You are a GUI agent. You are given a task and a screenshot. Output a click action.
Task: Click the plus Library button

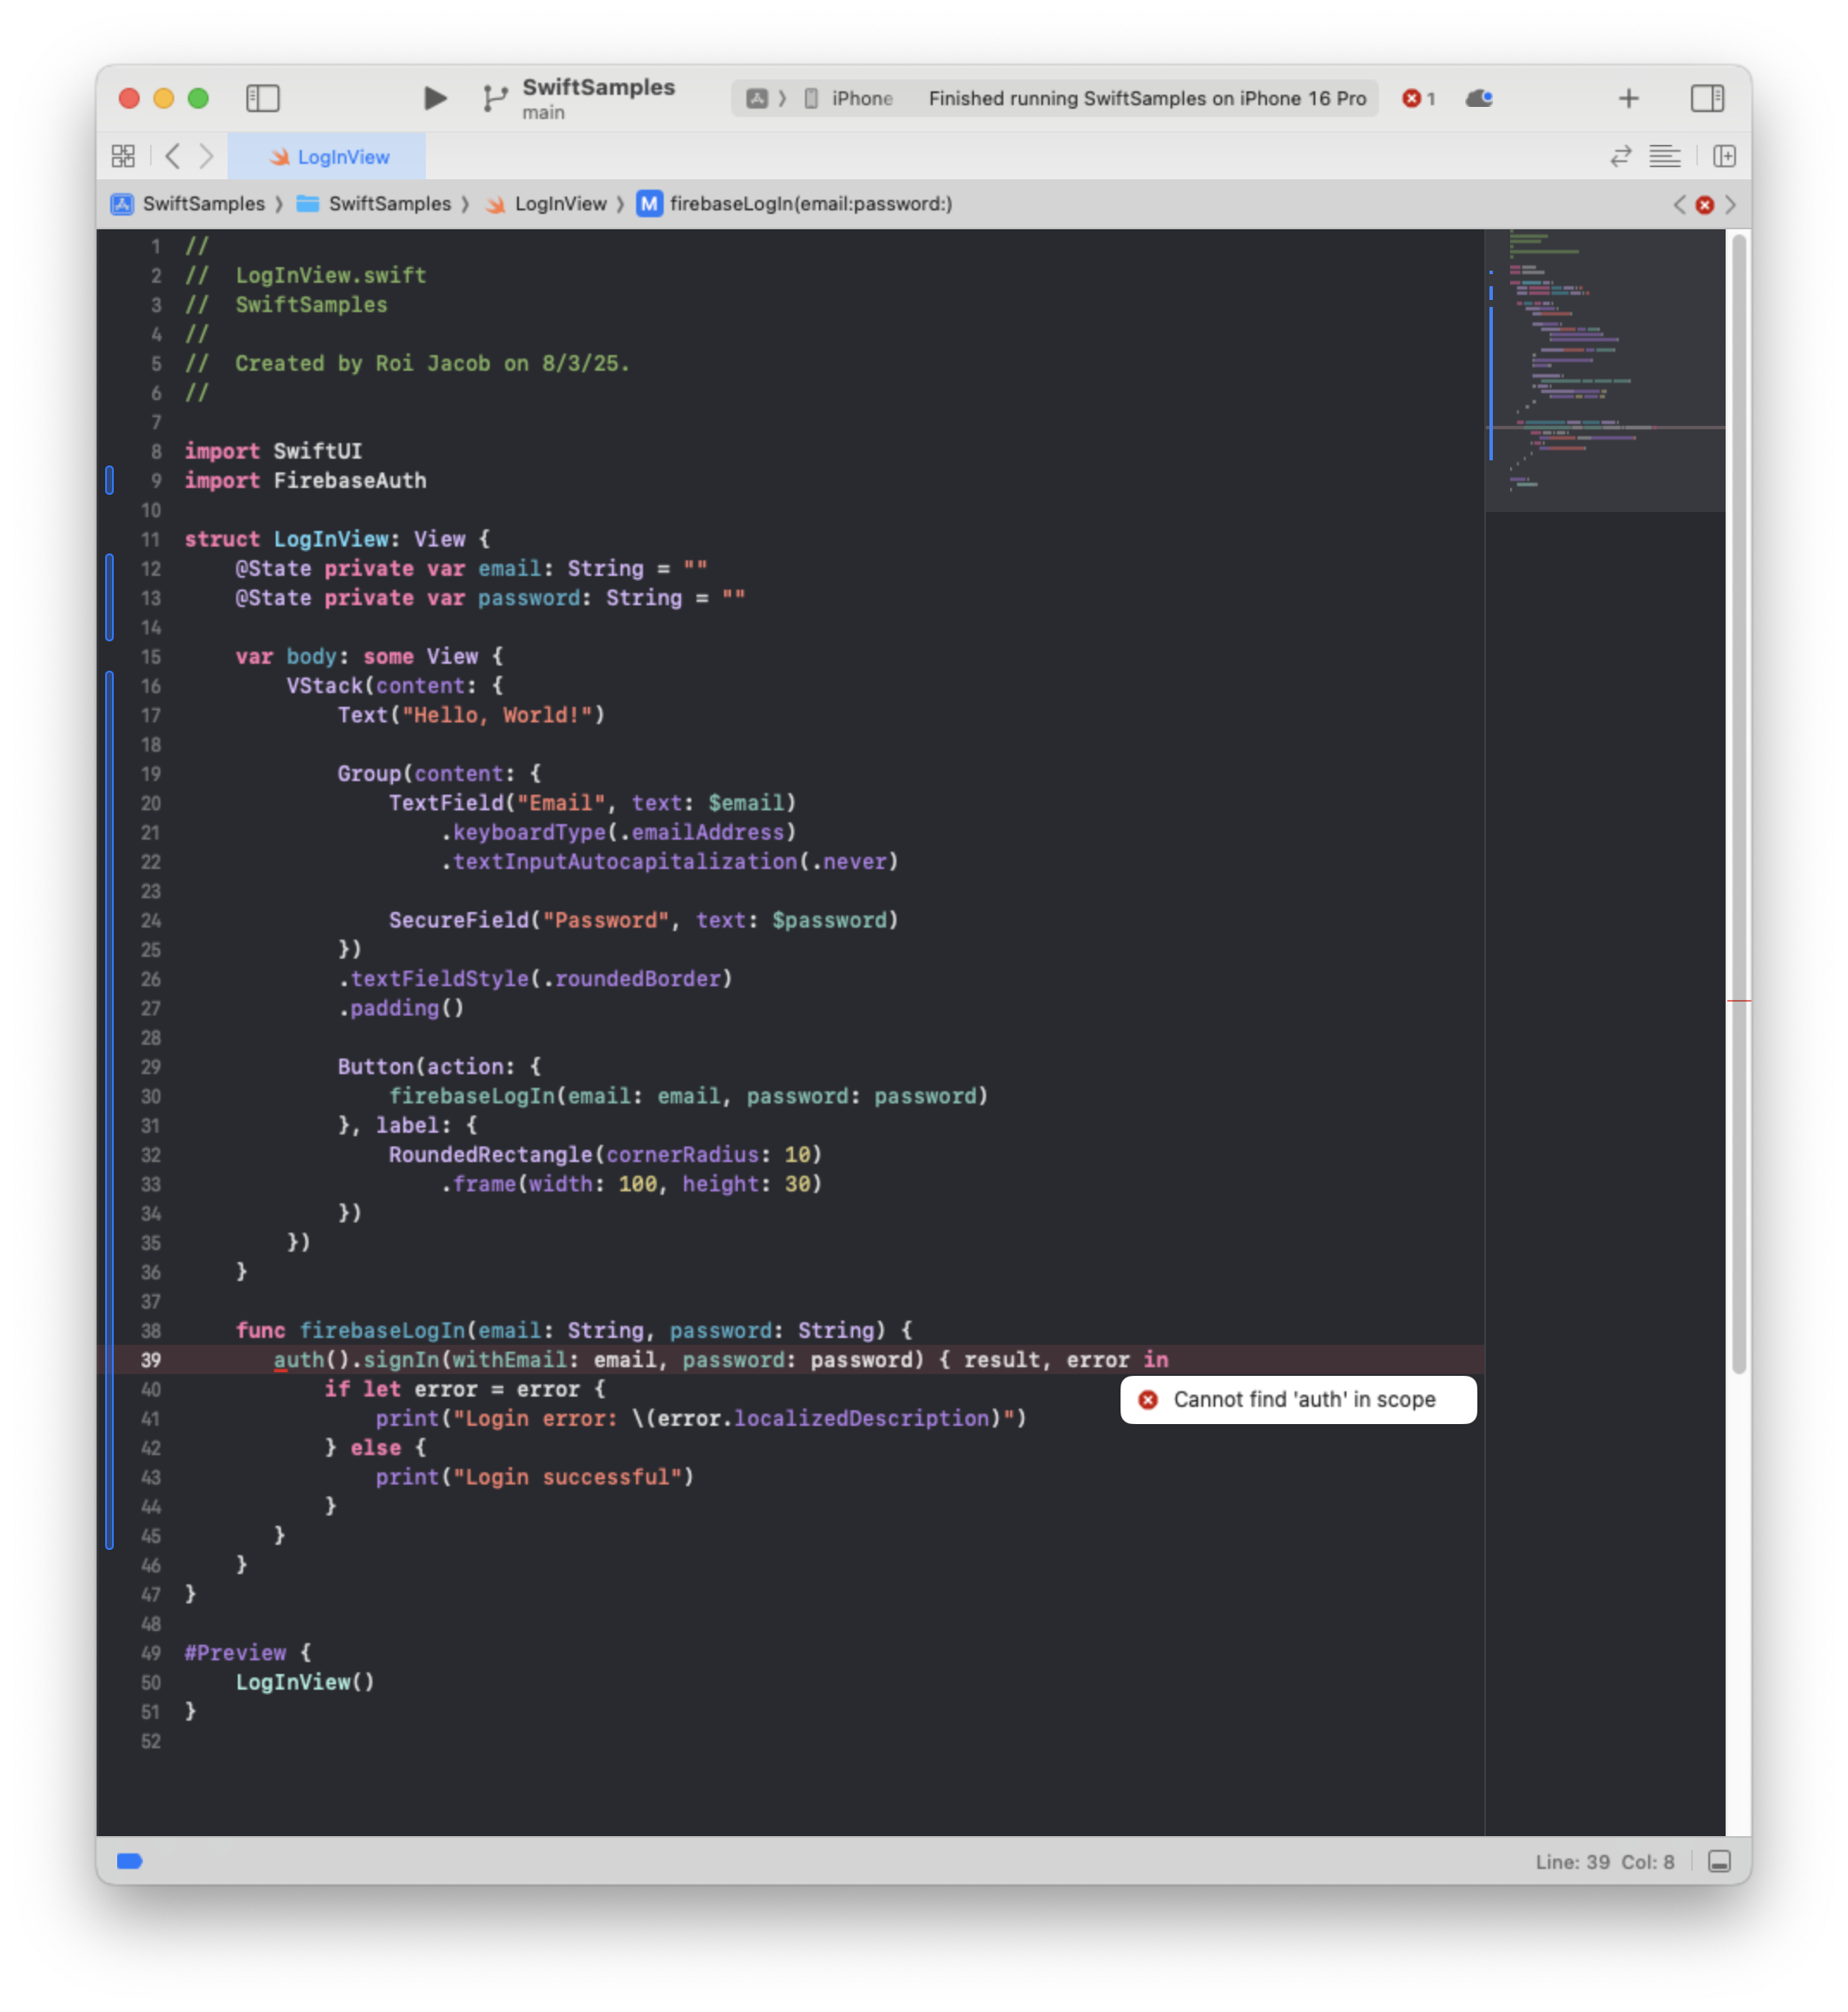coord(1628,98)
